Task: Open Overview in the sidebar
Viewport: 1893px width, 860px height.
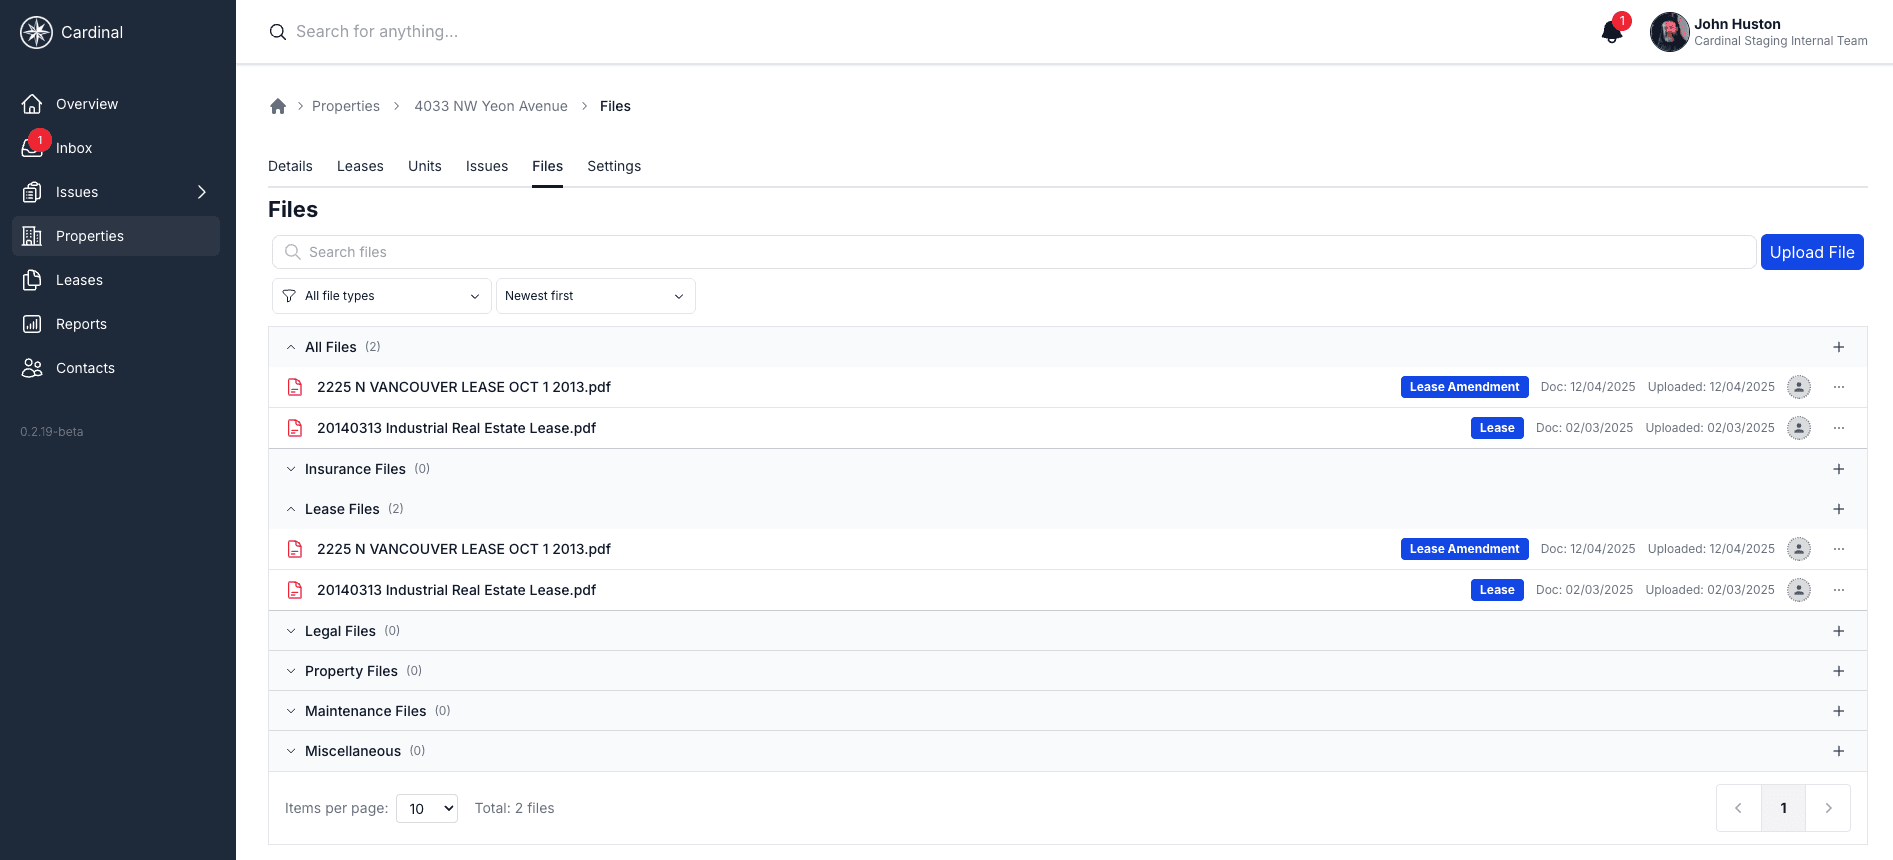Action: click(116, 104)
